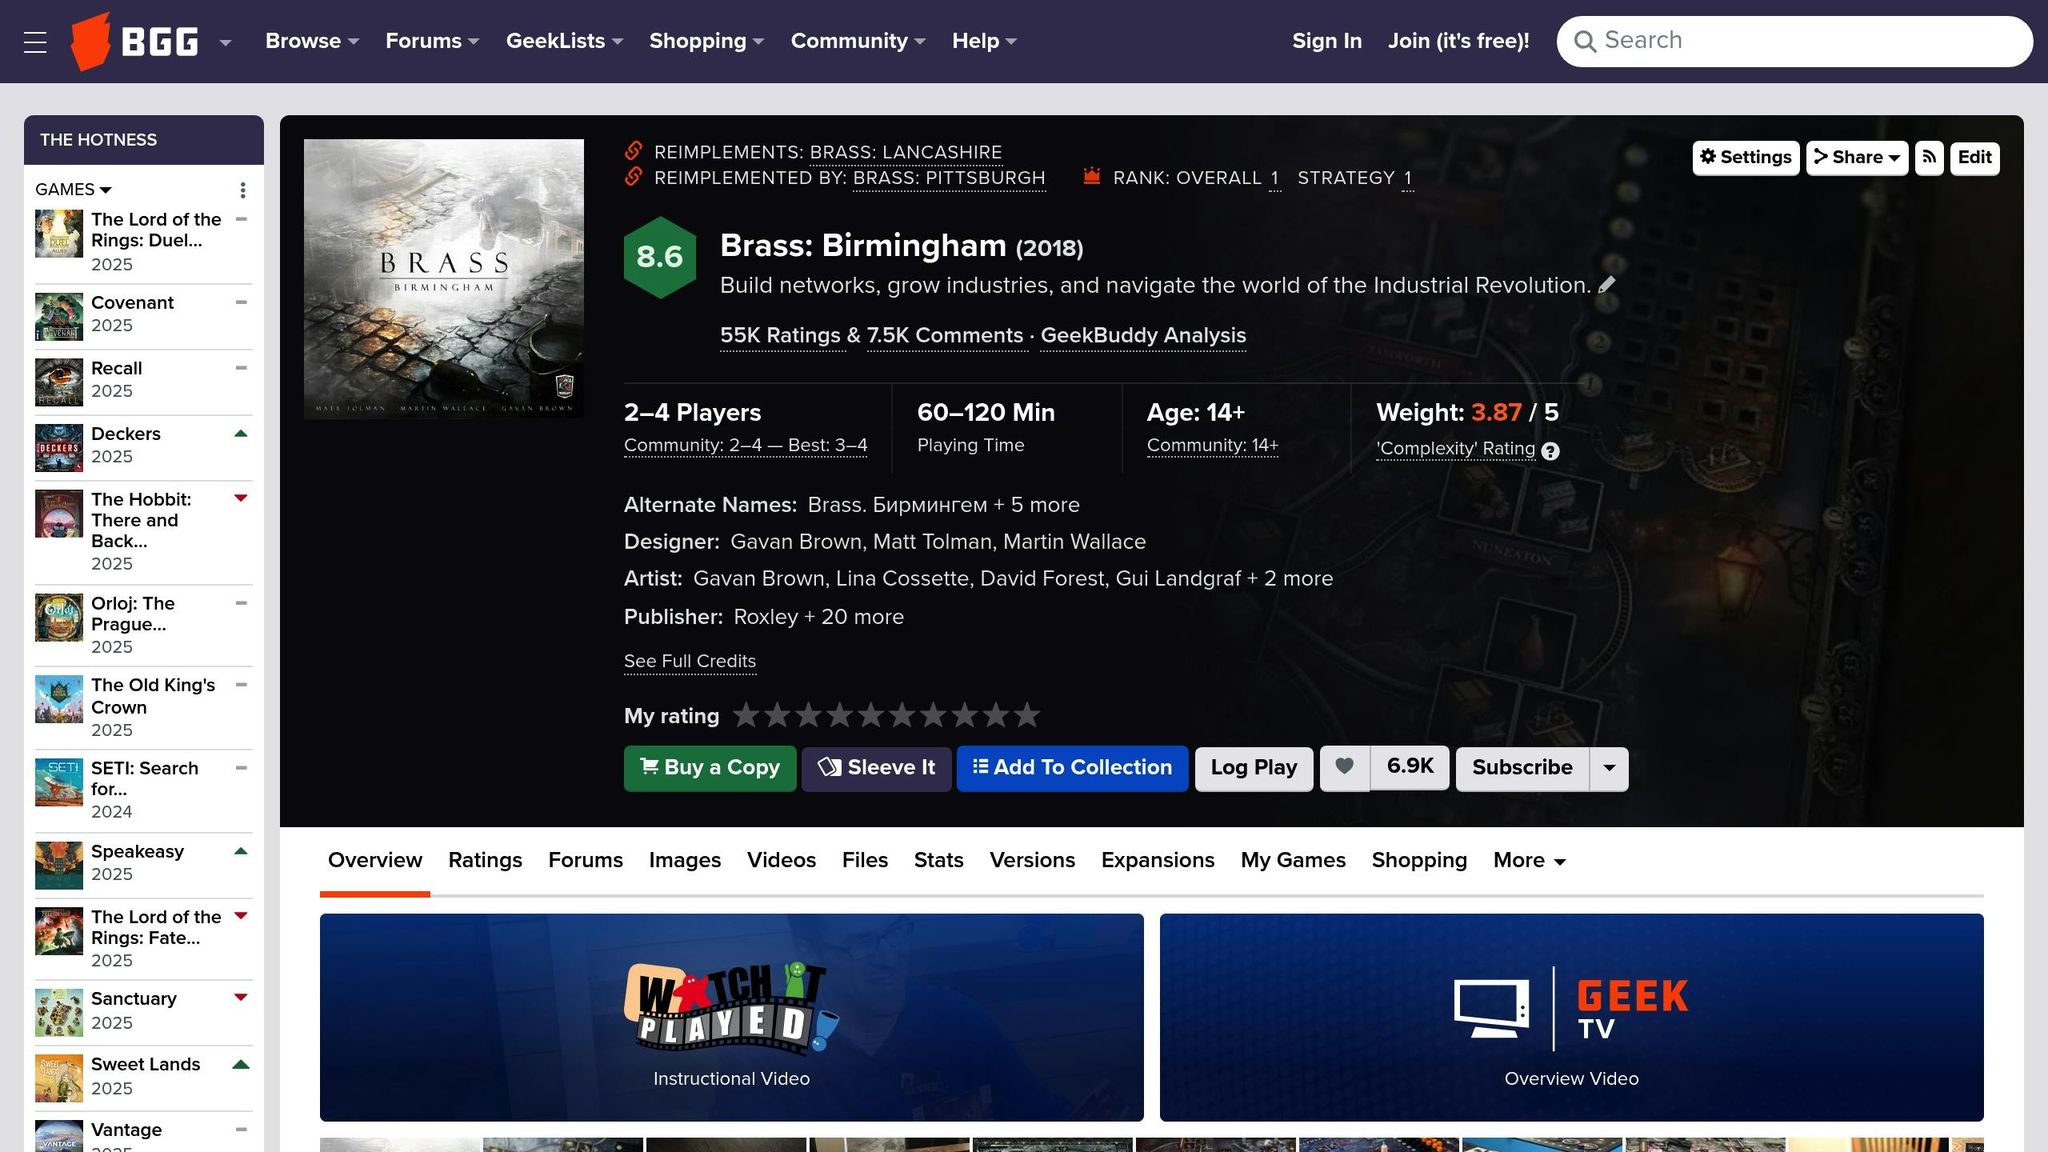Click the RSS feed icon
The image size is (2048, 1152).
(x=1929, y=157)
